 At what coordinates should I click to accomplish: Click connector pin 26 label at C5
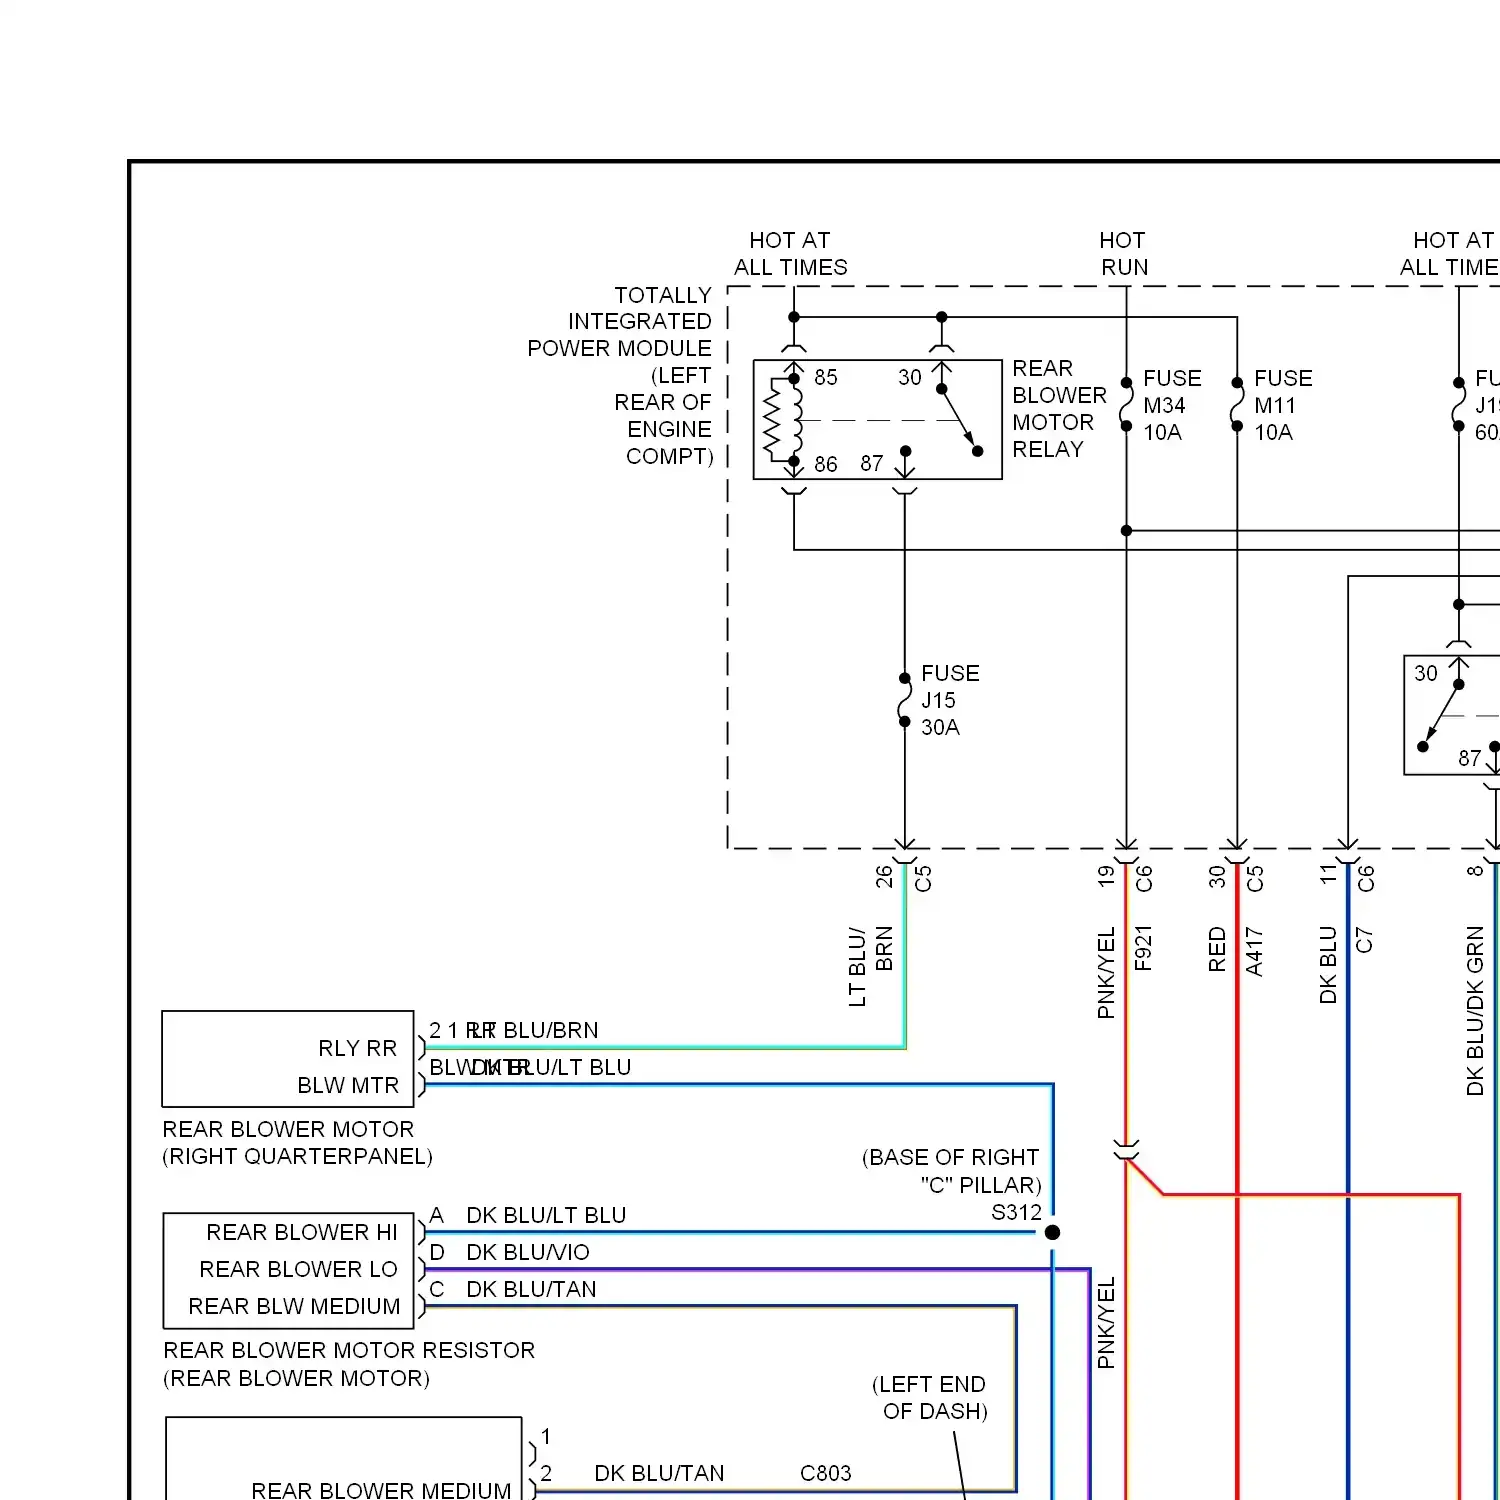pyautogui.click(x=884, y=877)
